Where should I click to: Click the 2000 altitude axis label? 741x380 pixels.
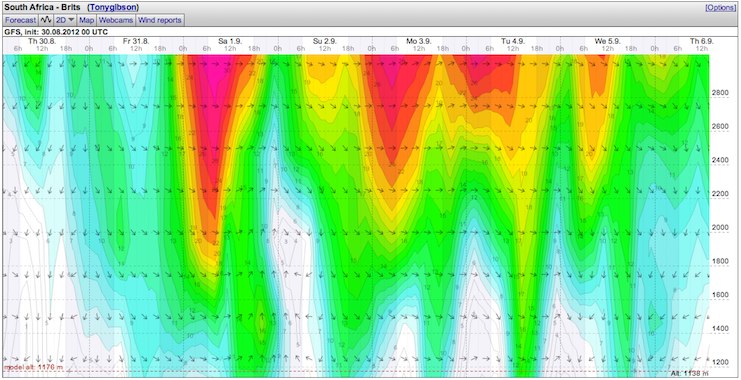(719, 227)
